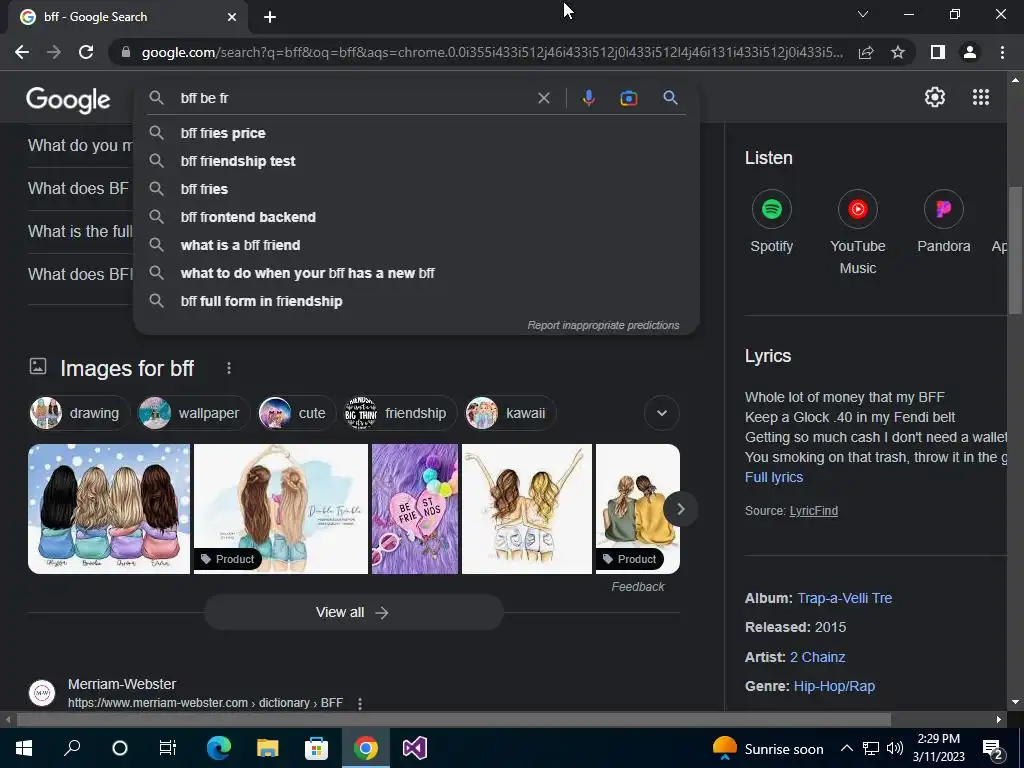Send Feedback on images section

click(637, 586)
